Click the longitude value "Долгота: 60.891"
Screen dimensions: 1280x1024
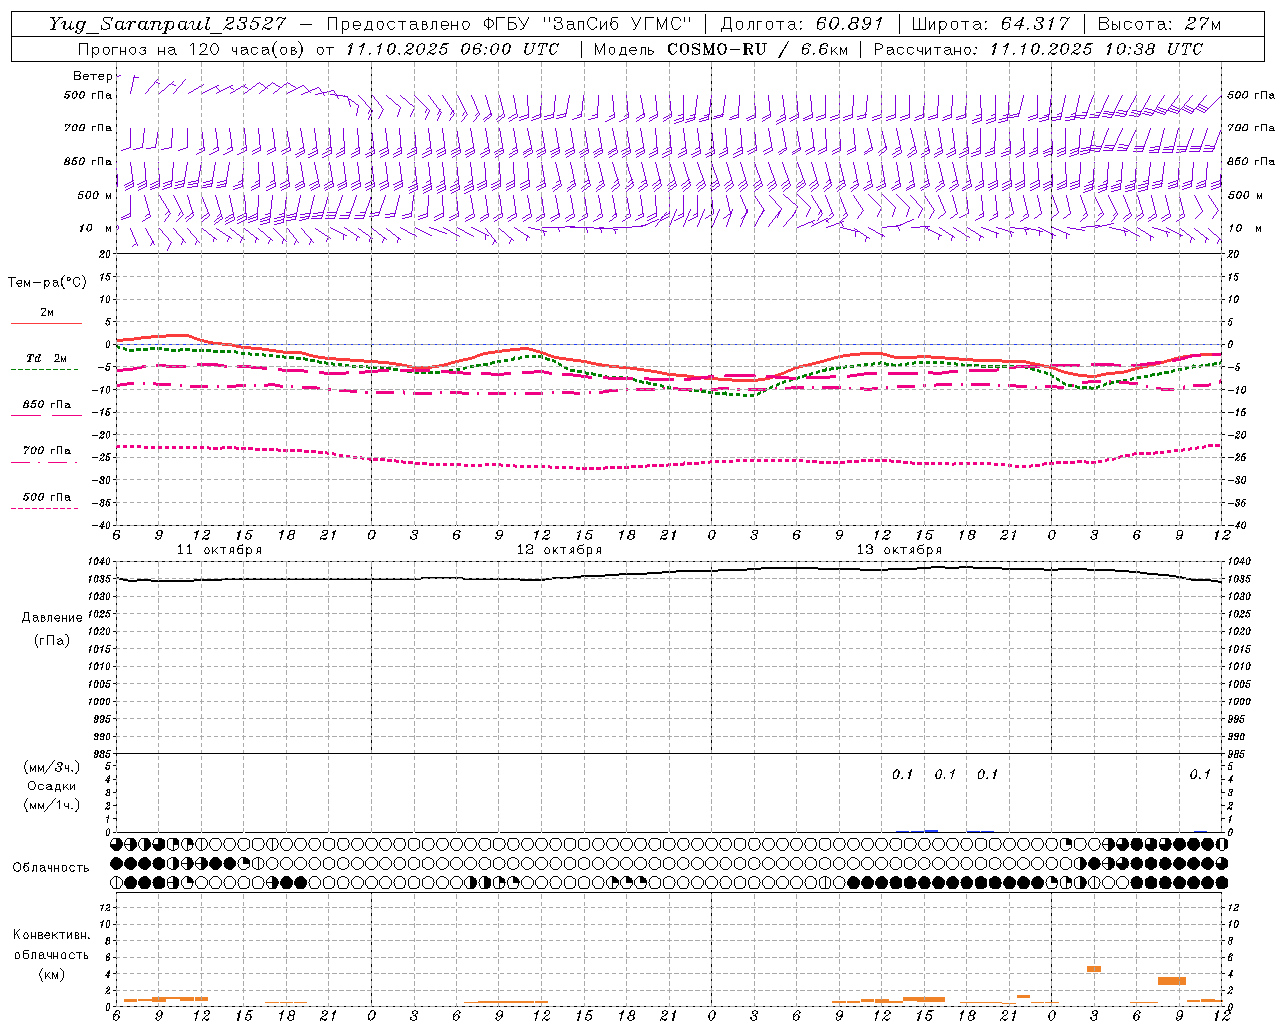[x=802, y=25]
